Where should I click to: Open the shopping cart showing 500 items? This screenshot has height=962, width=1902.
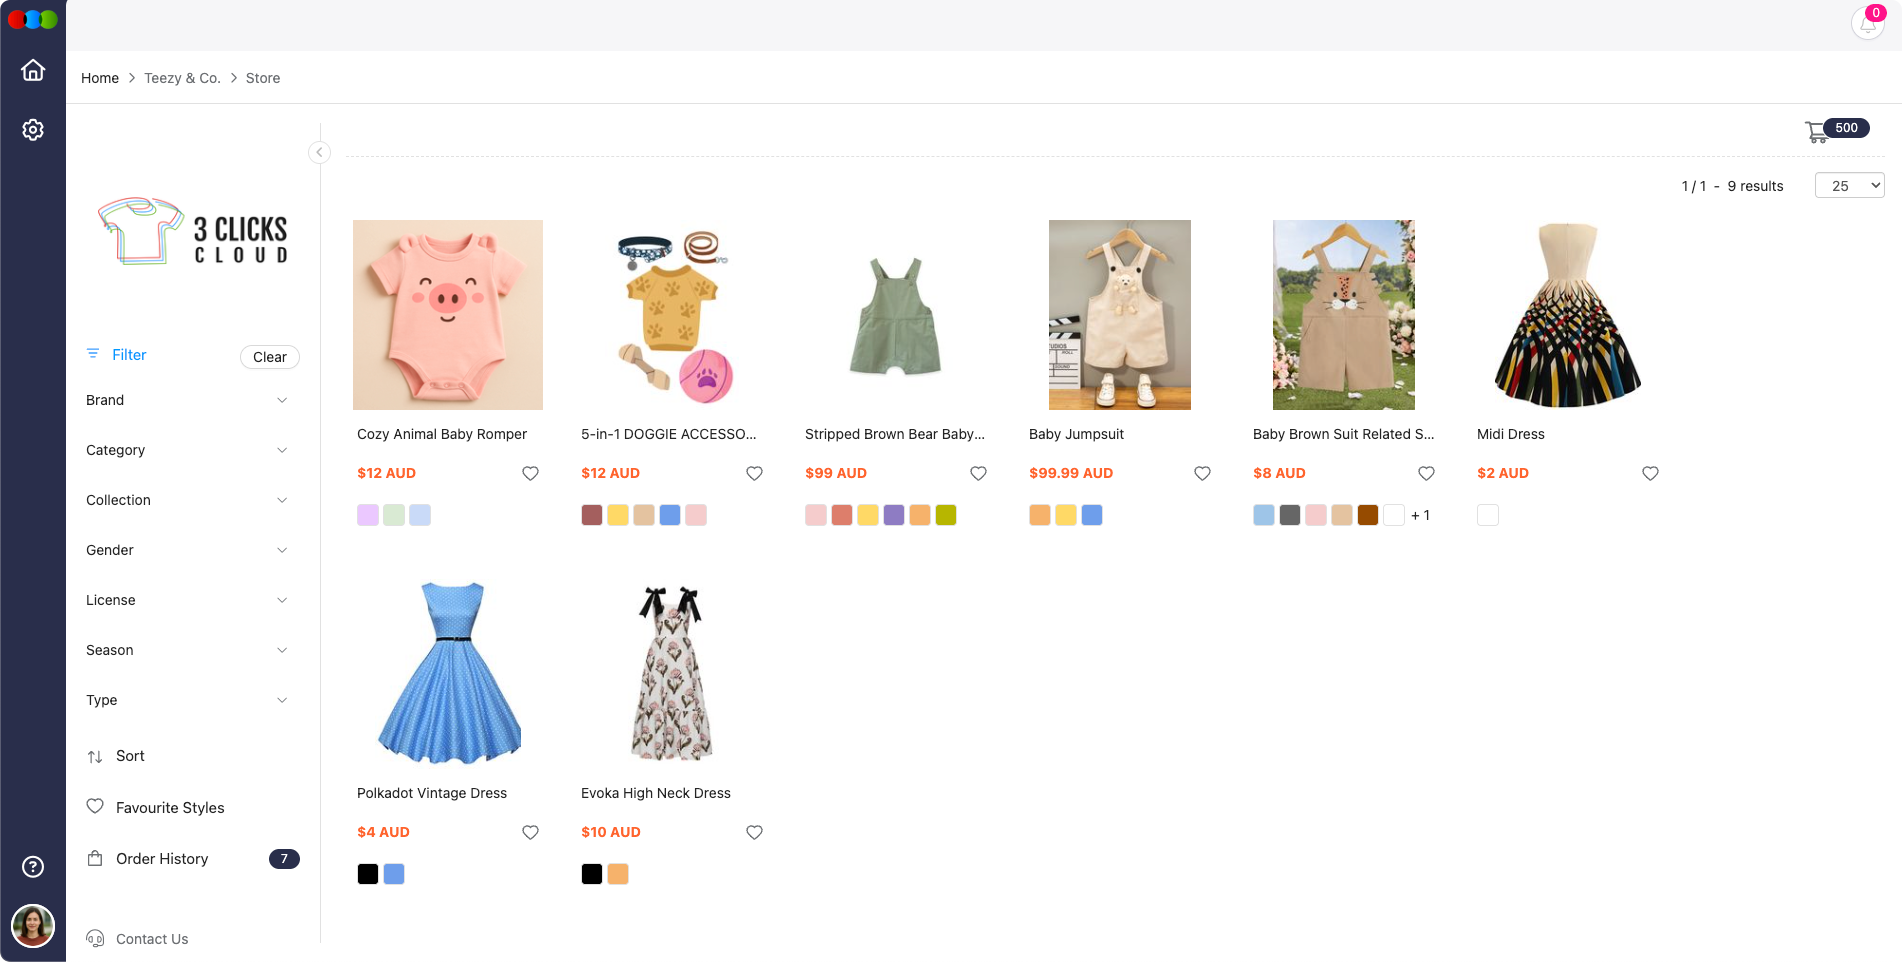(x=1817, y=131)
